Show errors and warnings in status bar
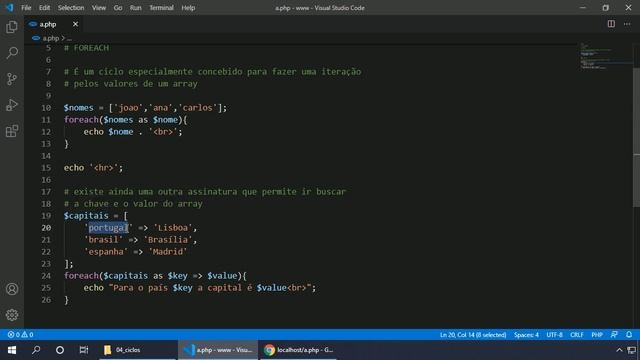 [x=20, y=335]
